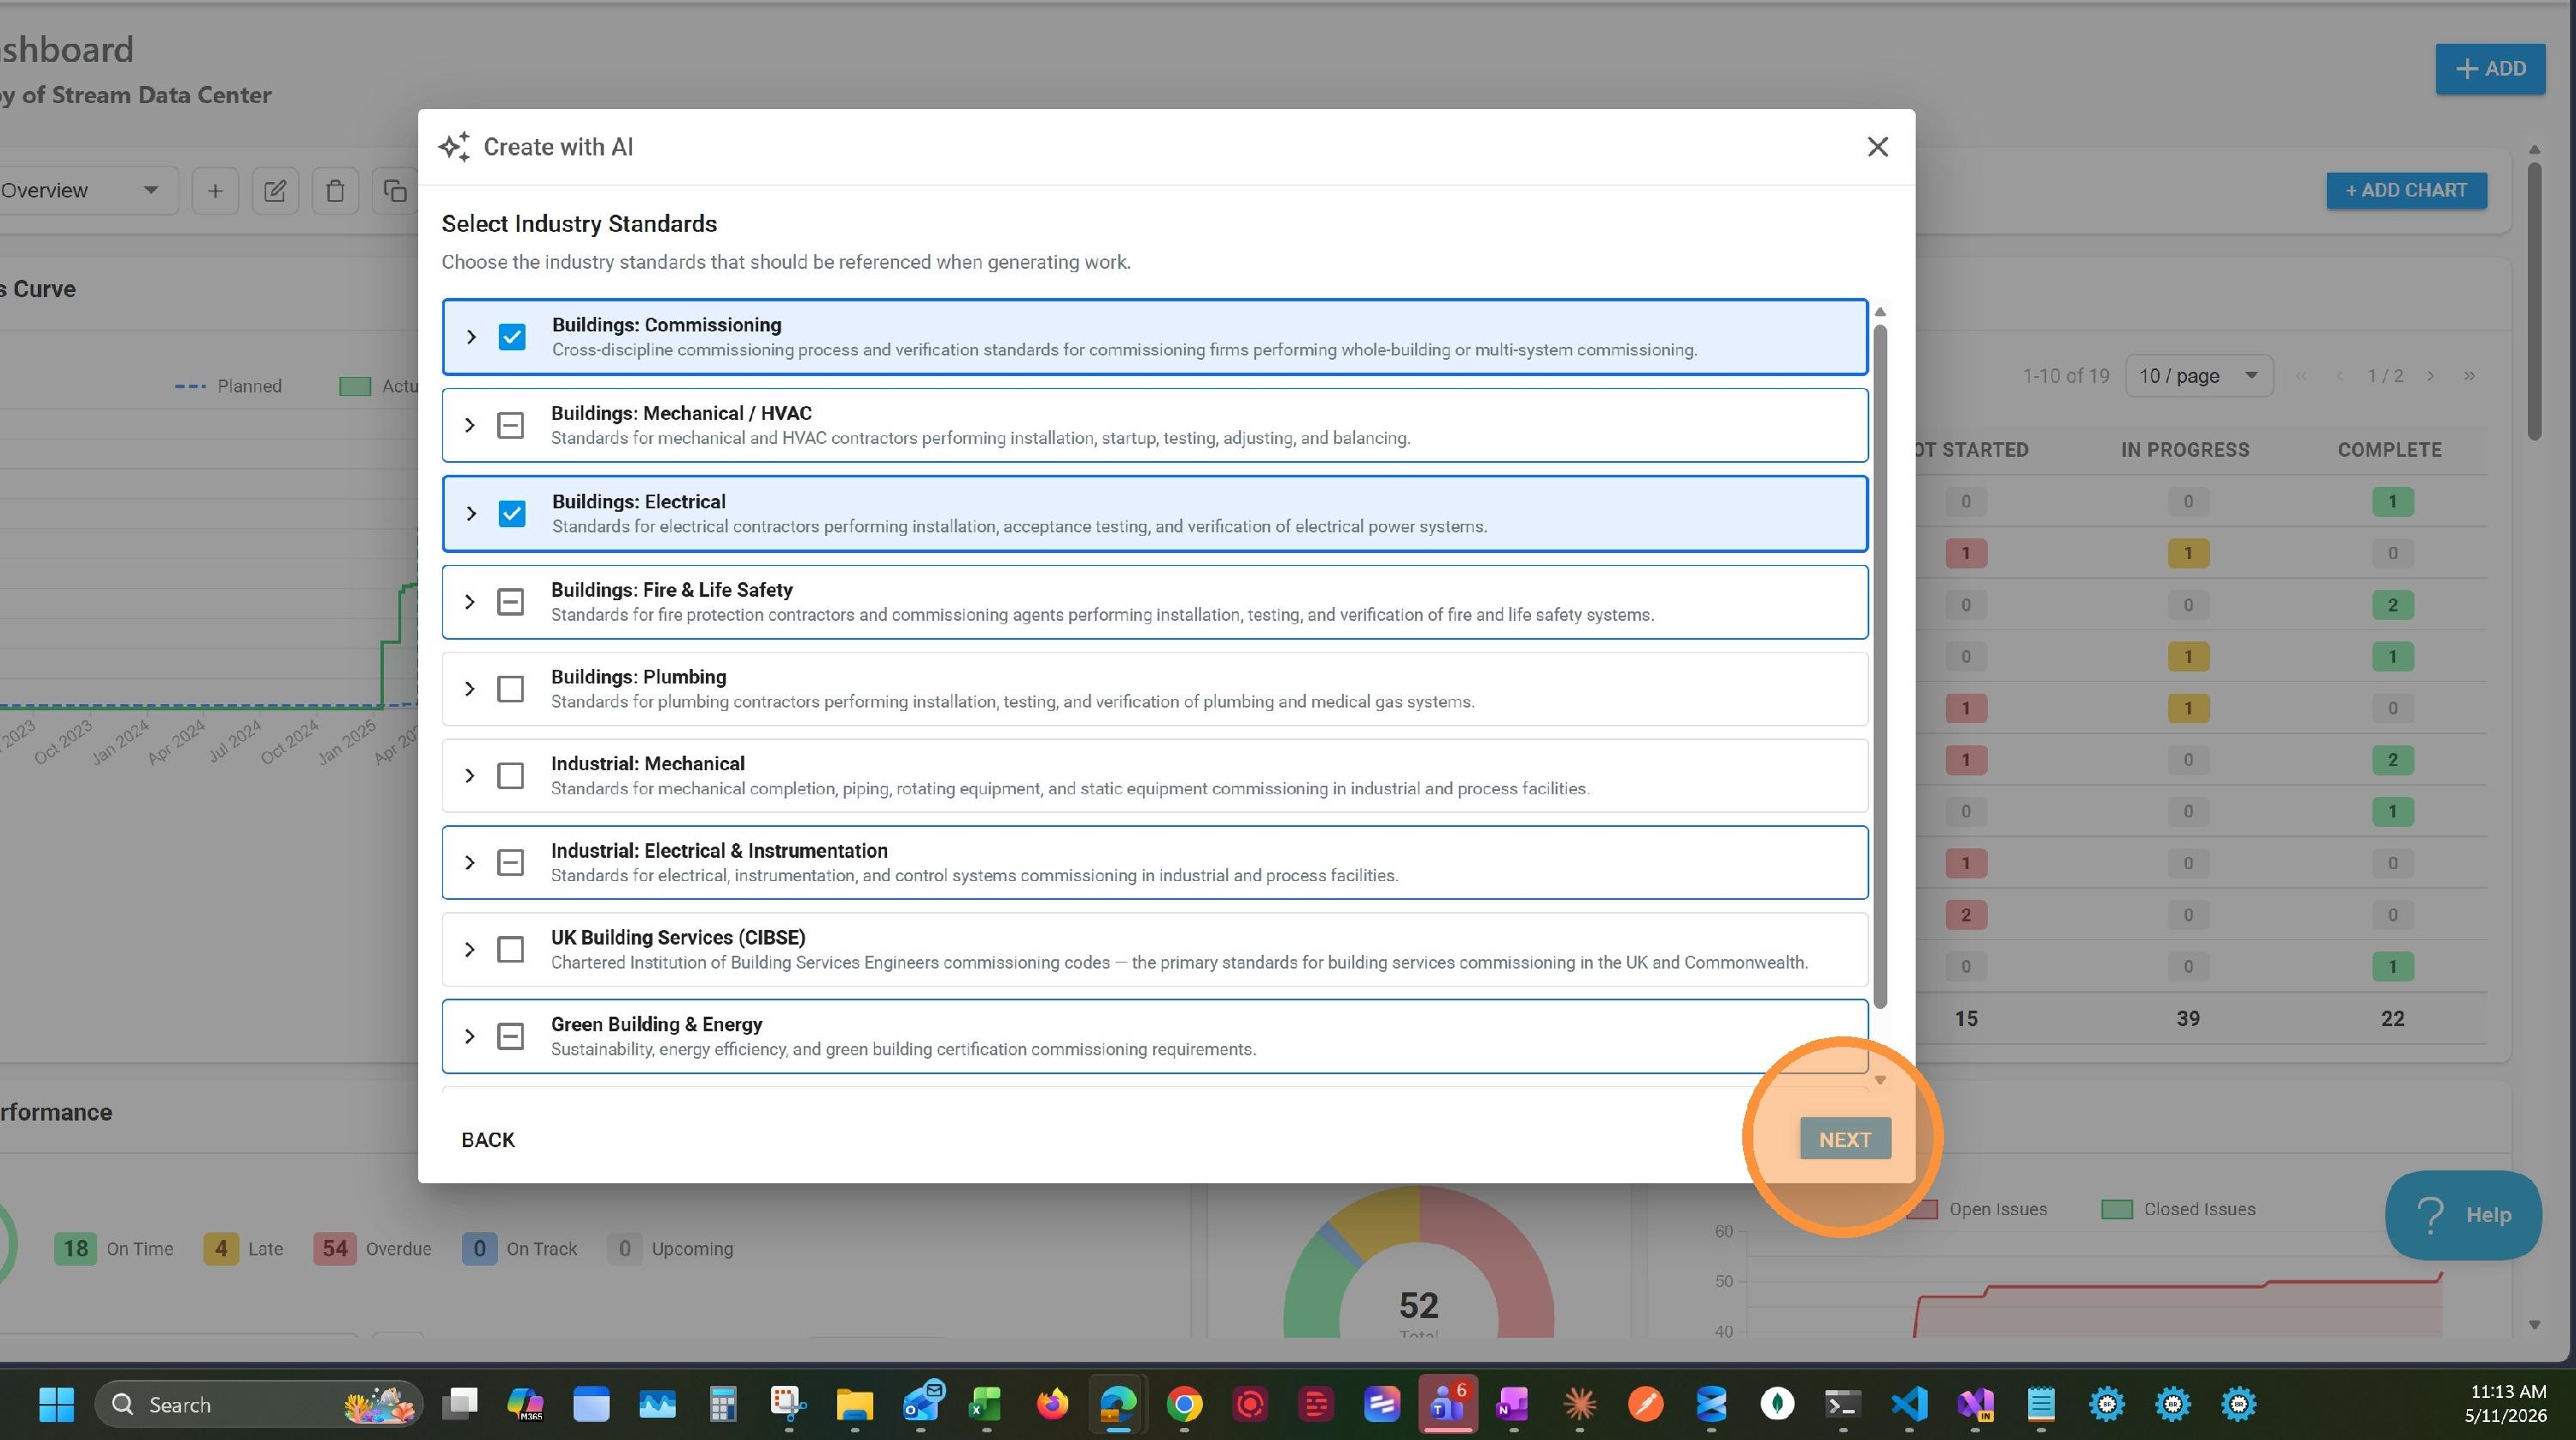Toggle the Open Issues legend swatch
Image resolution: width=2576 pixels, height=1440 pixels.
1921,1210
